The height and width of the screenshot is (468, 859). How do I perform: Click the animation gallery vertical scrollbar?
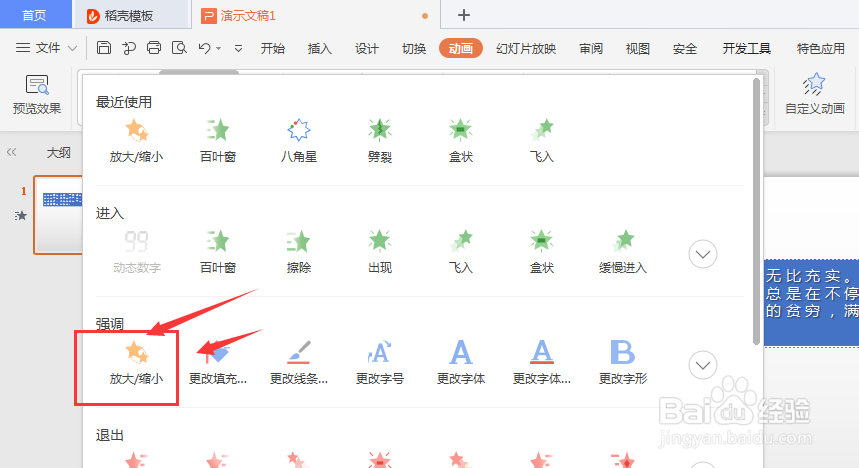(x=756, y=212)
